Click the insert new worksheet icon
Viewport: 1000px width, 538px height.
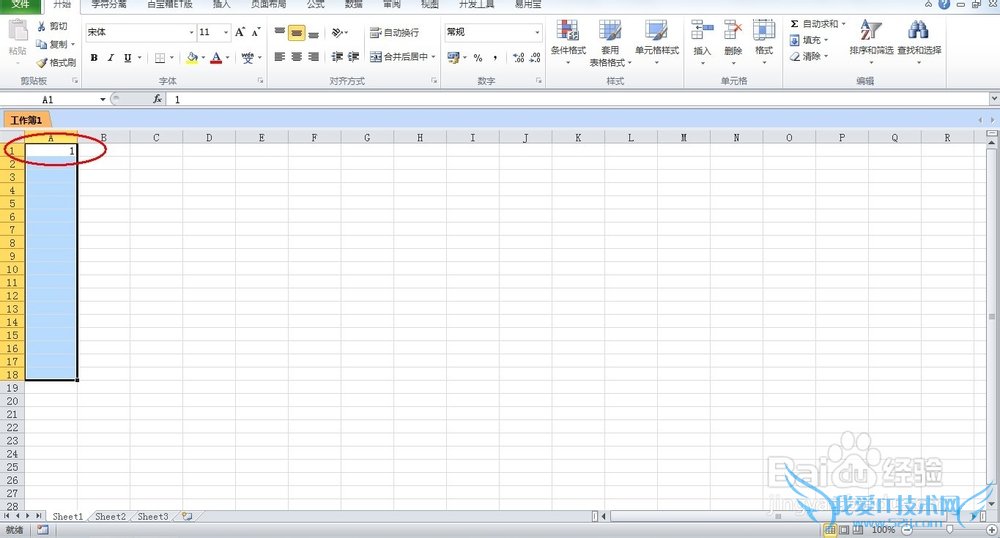point(187,516)
